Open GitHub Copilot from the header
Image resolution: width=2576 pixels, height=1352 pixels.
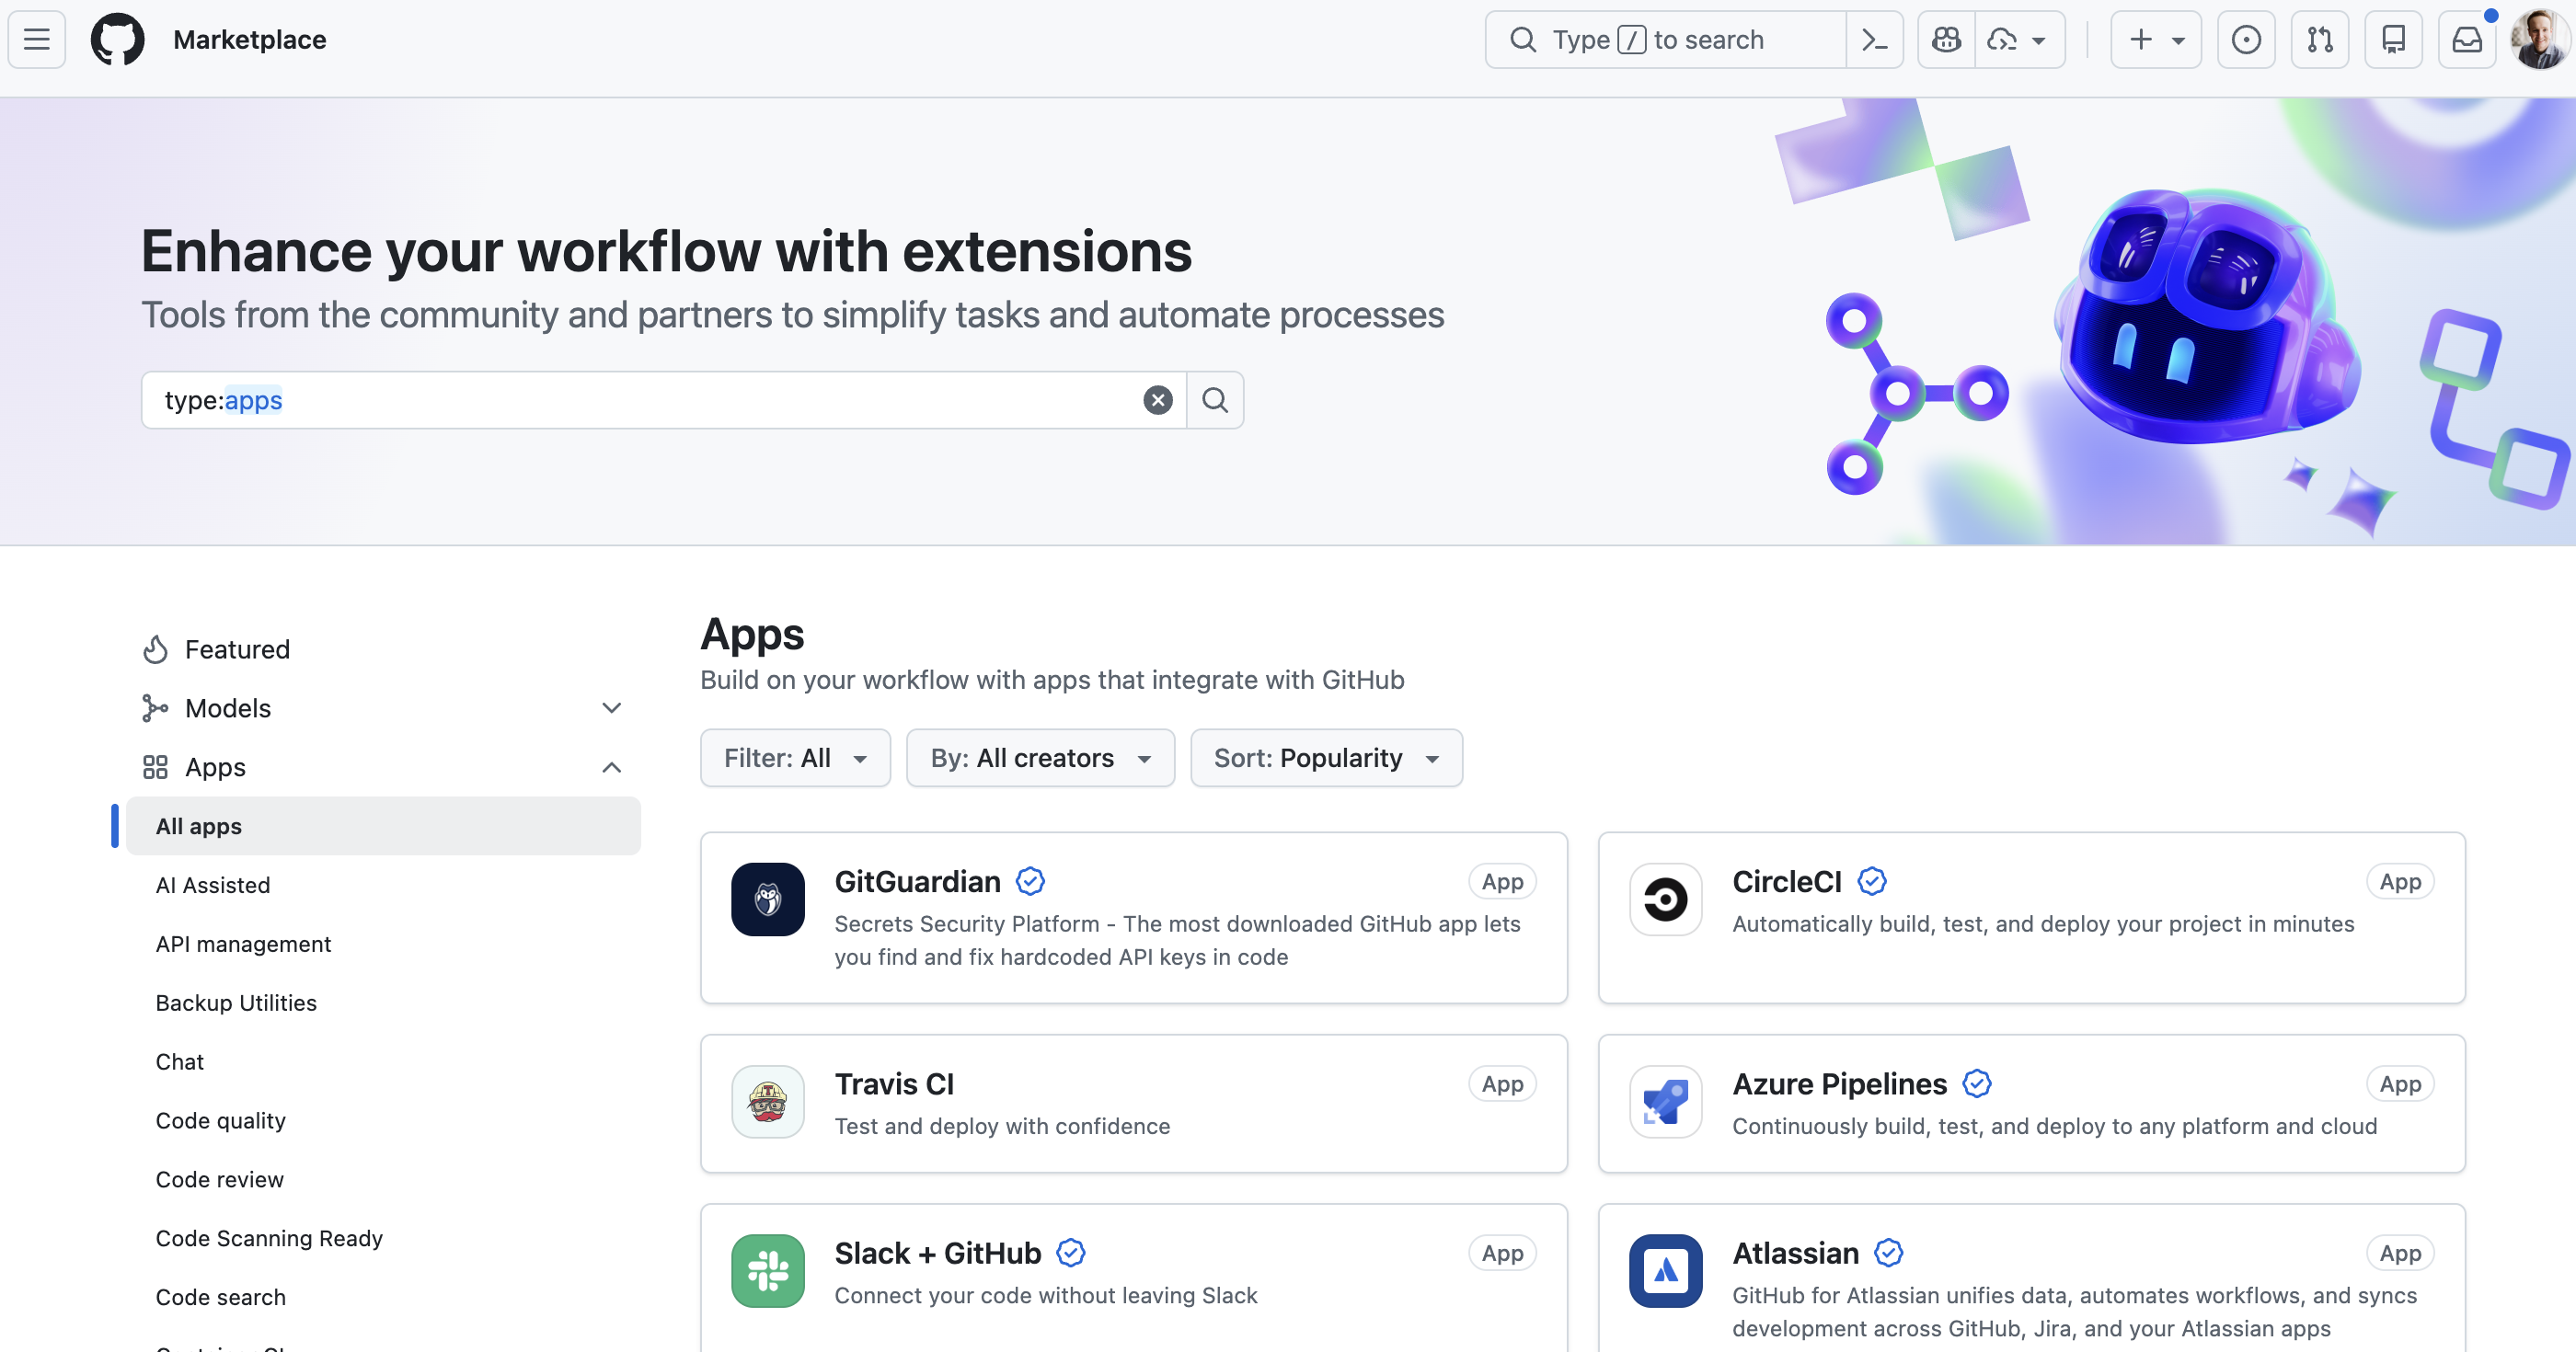click(x=1945, y=39)
